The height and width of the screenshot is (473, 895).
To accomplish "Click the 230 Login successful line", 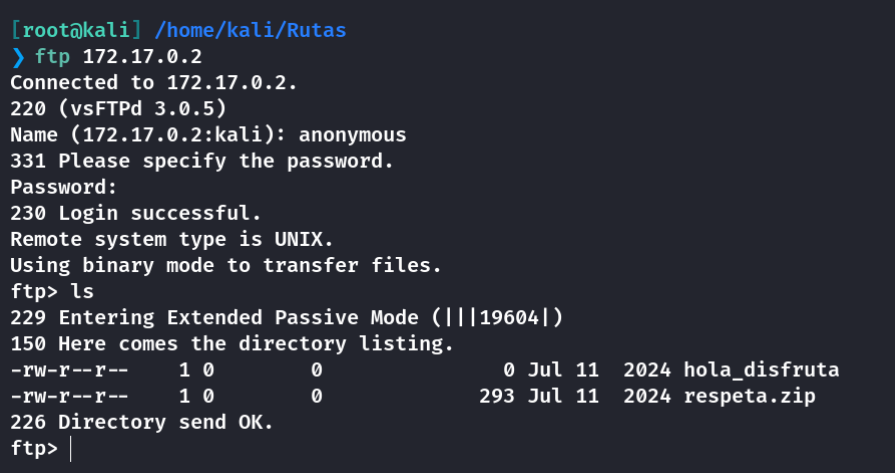I will pyautogui.click(x=136, y=213).
